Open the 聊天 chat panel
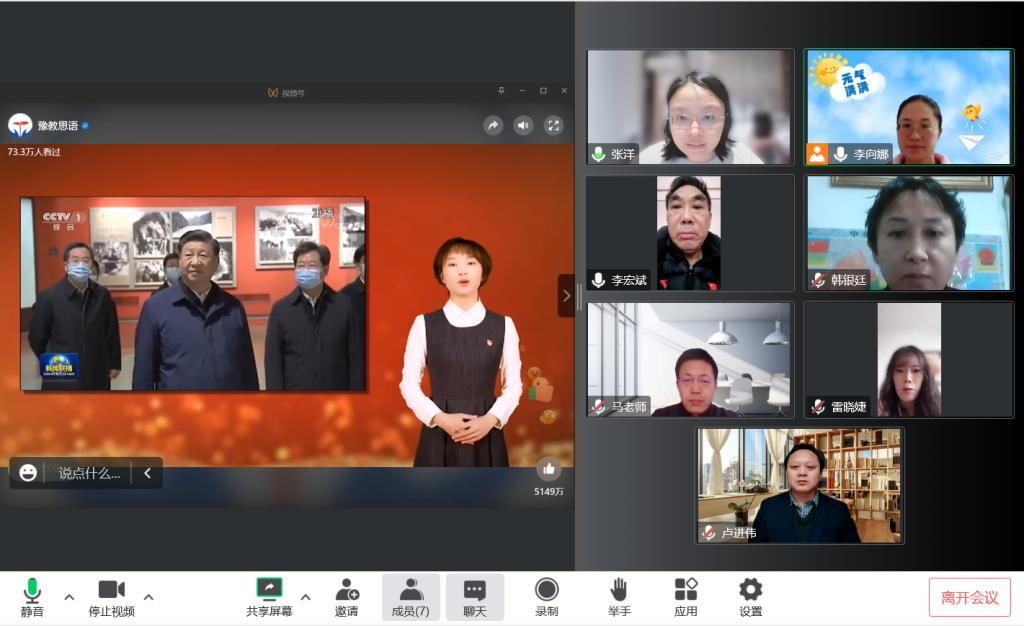This screenshot has width=1024, height=626. [475, 597]
